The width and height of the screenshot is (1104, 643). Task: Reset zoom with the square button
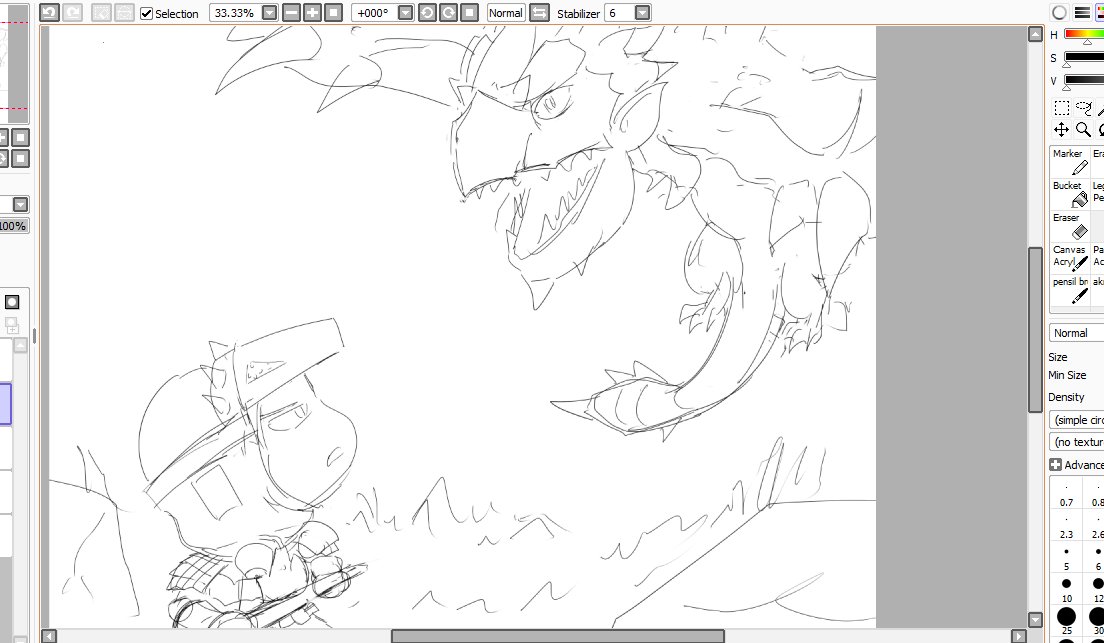point(334,13)
